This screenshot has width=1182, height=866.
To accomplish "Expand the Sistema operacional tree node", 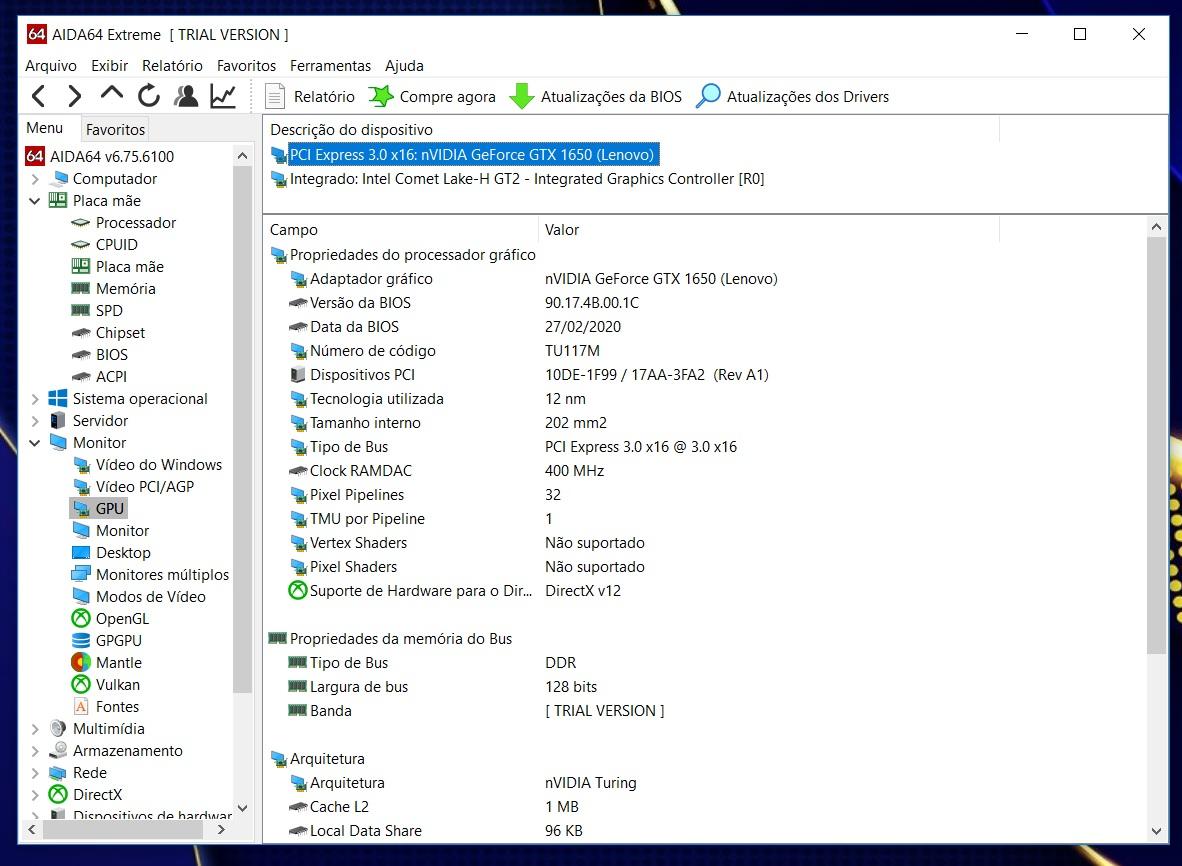I will pos(35,399).
